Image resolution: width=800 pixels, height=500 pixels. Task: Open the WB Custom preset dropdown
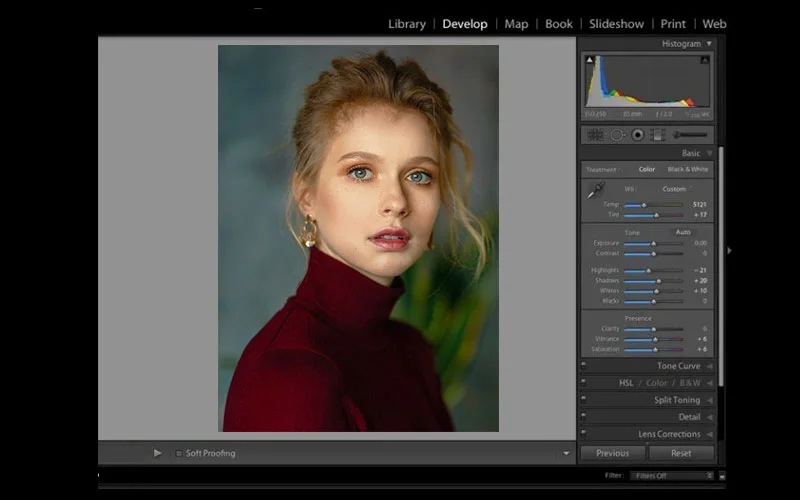click(x=676, y=188)
